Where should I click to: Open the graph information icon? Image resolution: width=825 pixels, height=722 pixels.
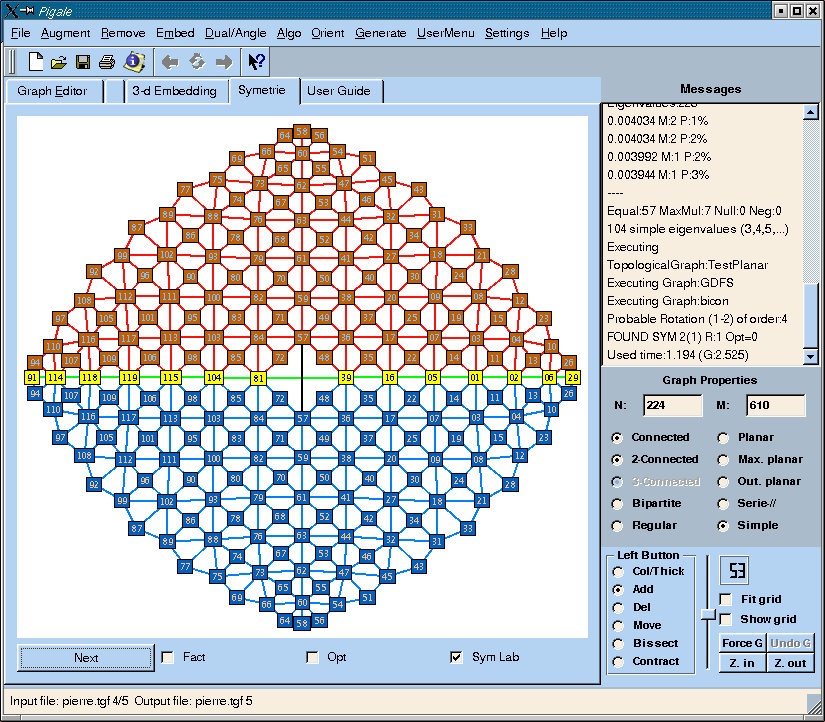pyautogui.click(x=133, y=62)
